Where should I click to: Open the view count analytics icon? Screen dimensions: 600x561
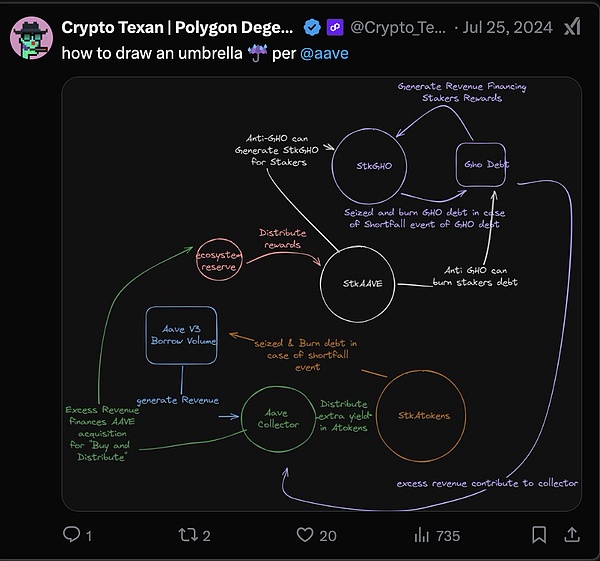point(422,535)
